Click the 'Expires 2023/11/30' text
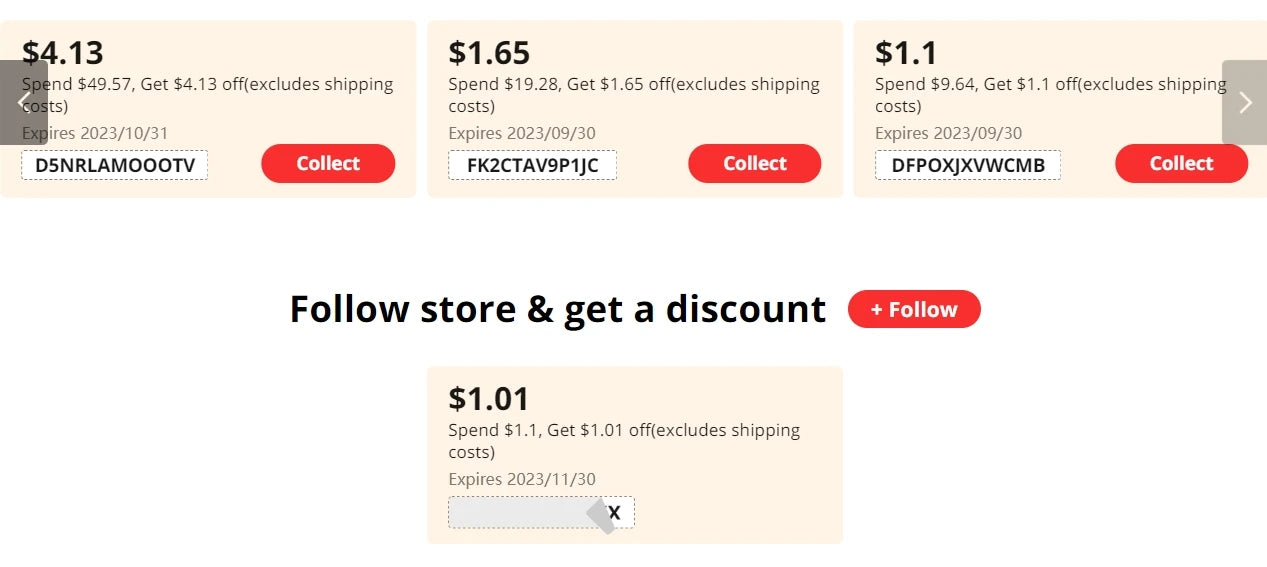 521,479
